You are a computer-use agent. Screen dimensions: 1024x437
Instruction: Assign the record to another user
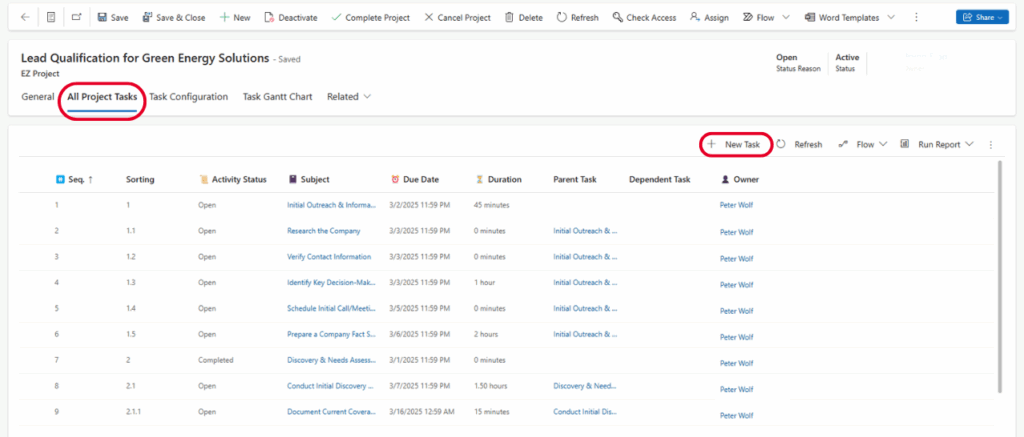[x=709, y=17]
